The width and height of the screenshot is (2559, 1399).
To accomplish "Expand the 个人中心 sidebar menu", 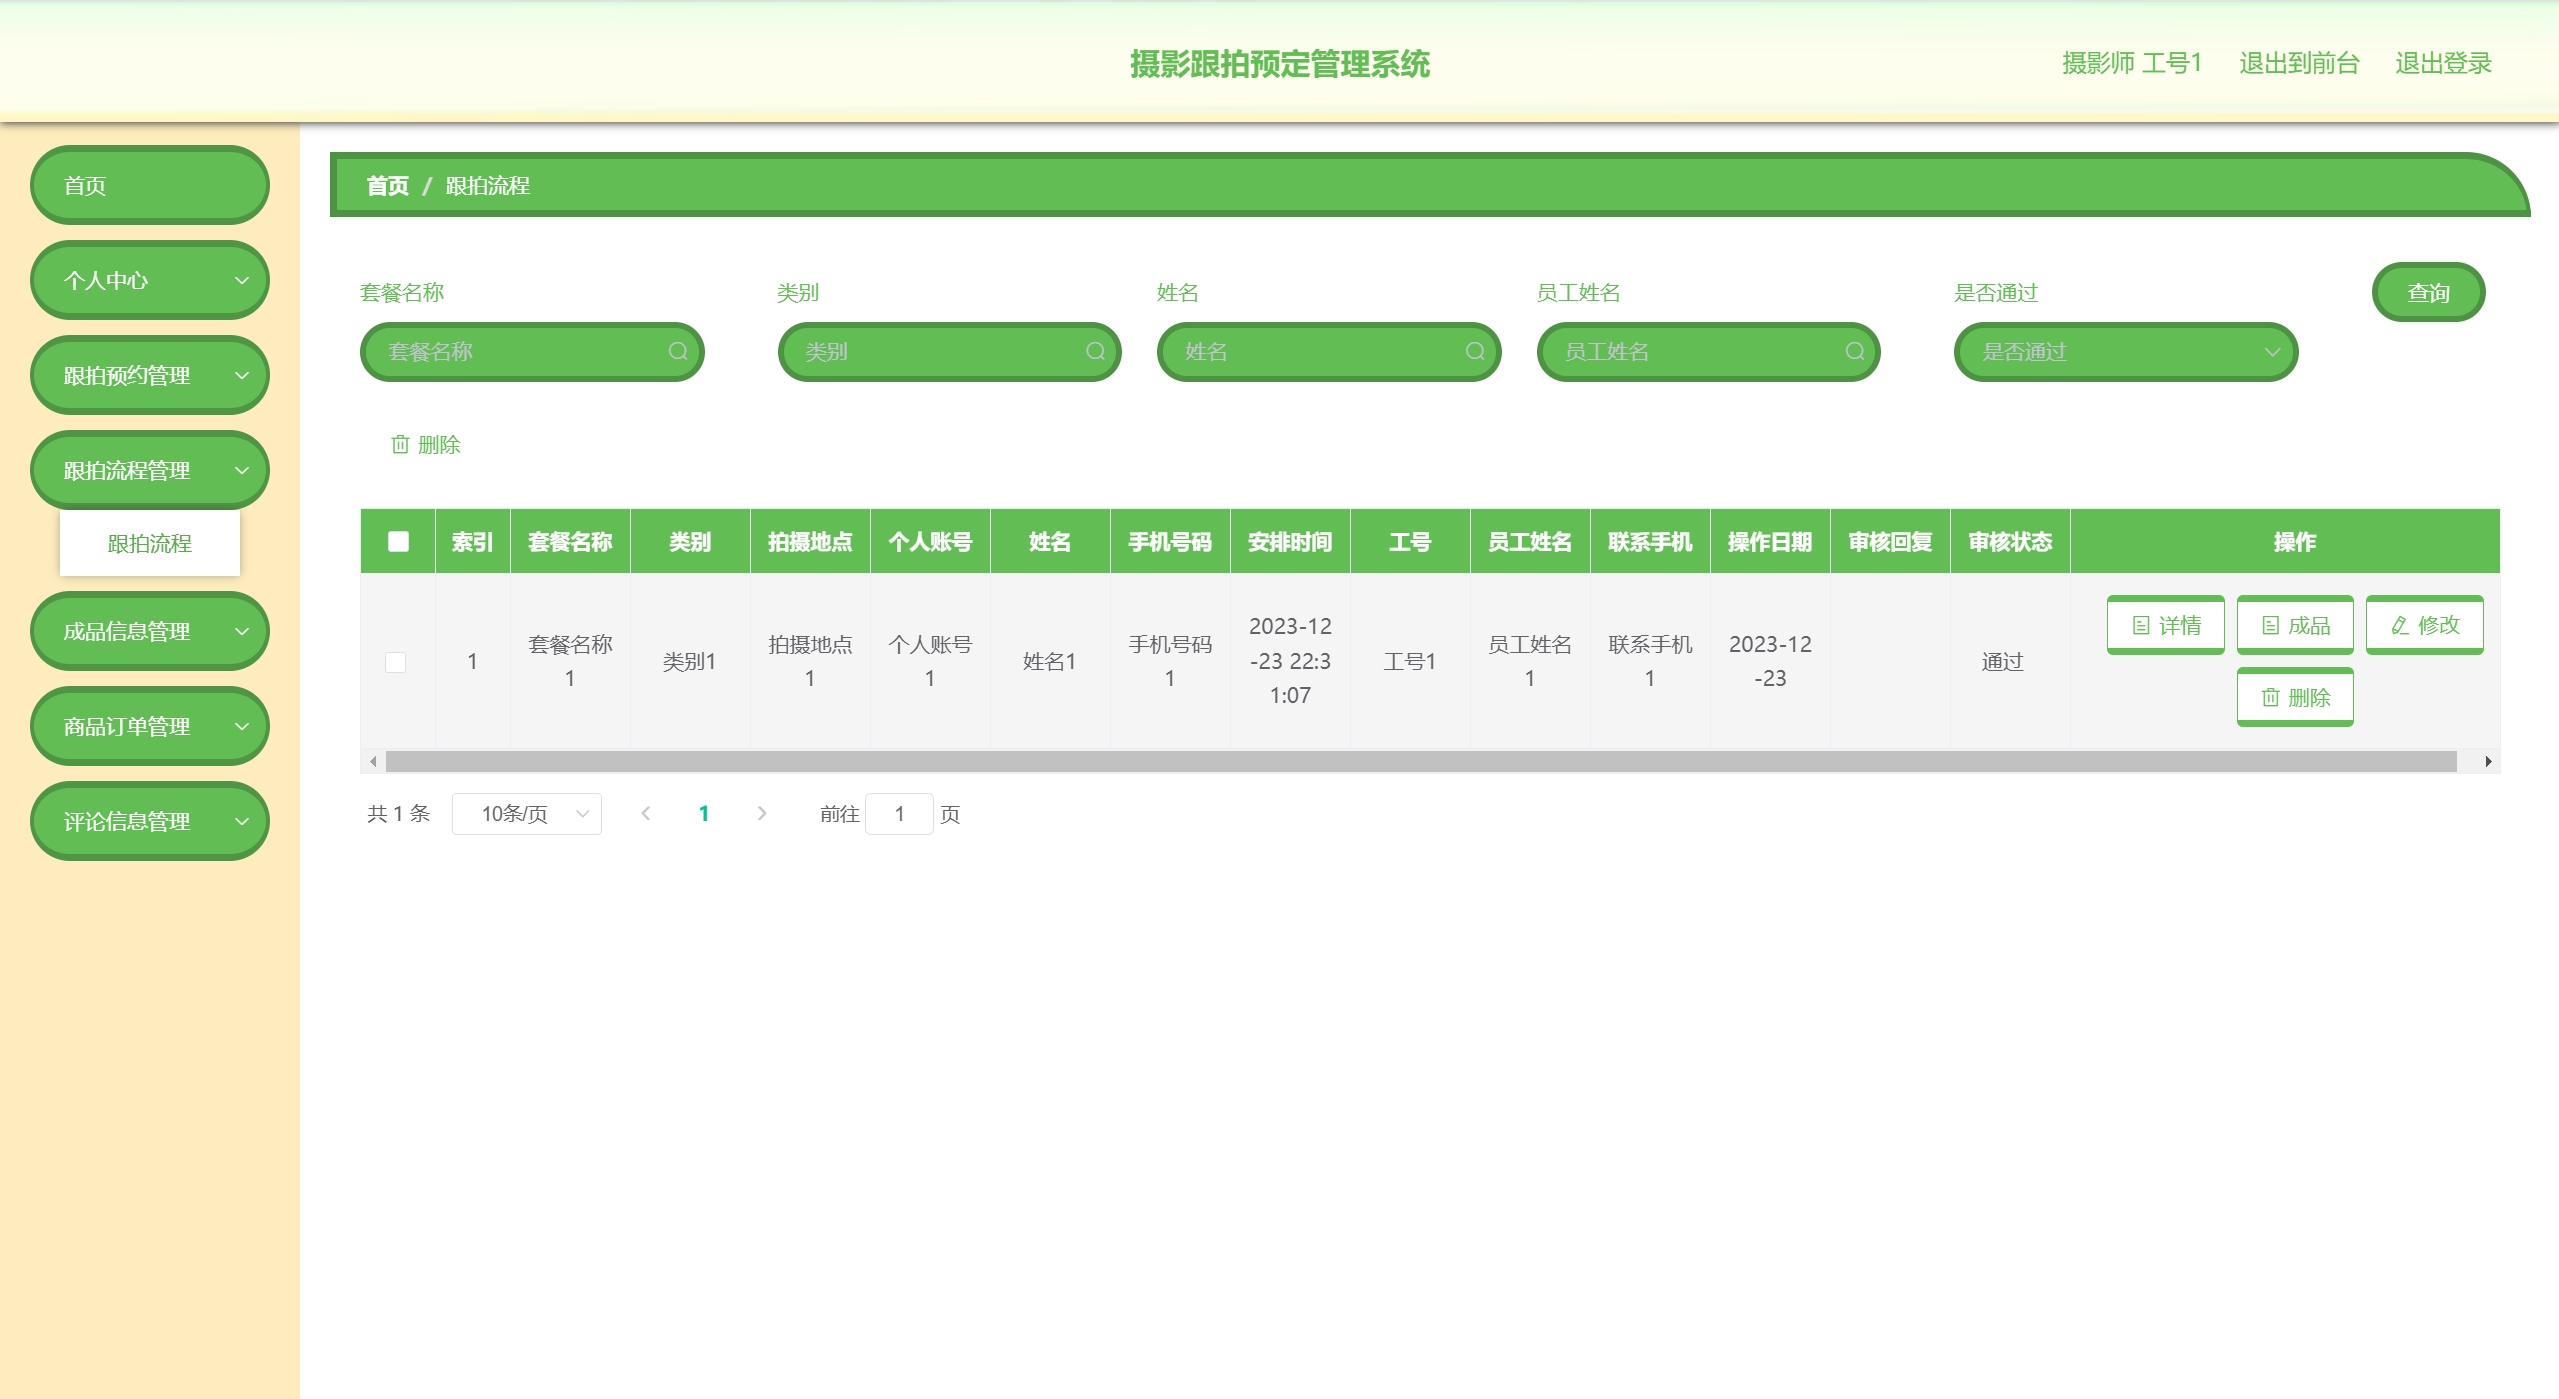I will [150, 281].
